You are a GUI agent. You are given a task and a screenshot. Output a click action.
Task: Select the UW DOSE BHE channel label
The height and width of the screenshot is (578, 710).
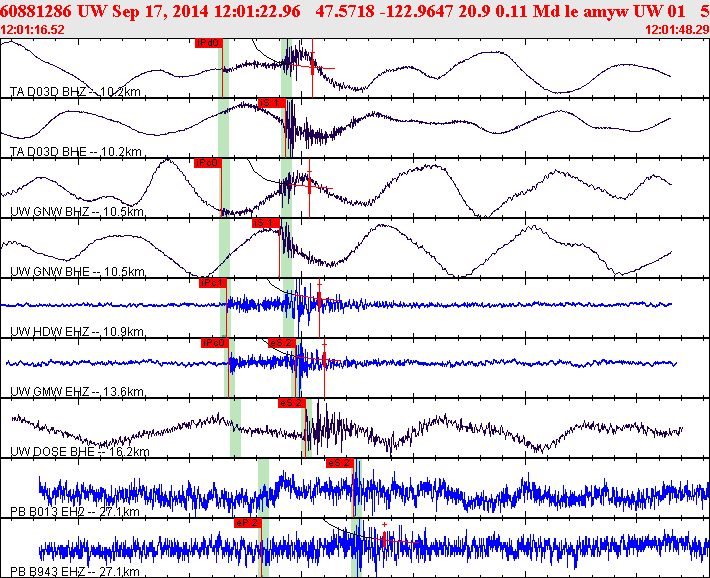coord(80,452)
